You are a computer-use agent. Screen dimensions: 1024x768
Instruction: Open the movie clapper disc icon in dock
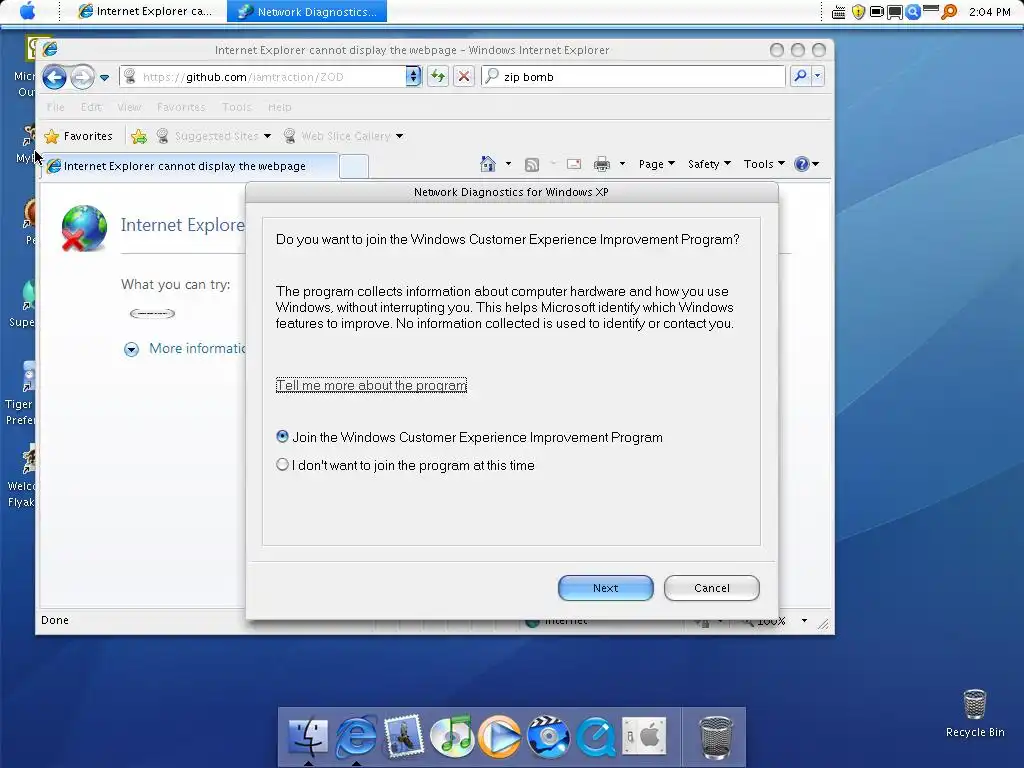tap(548, 737)
